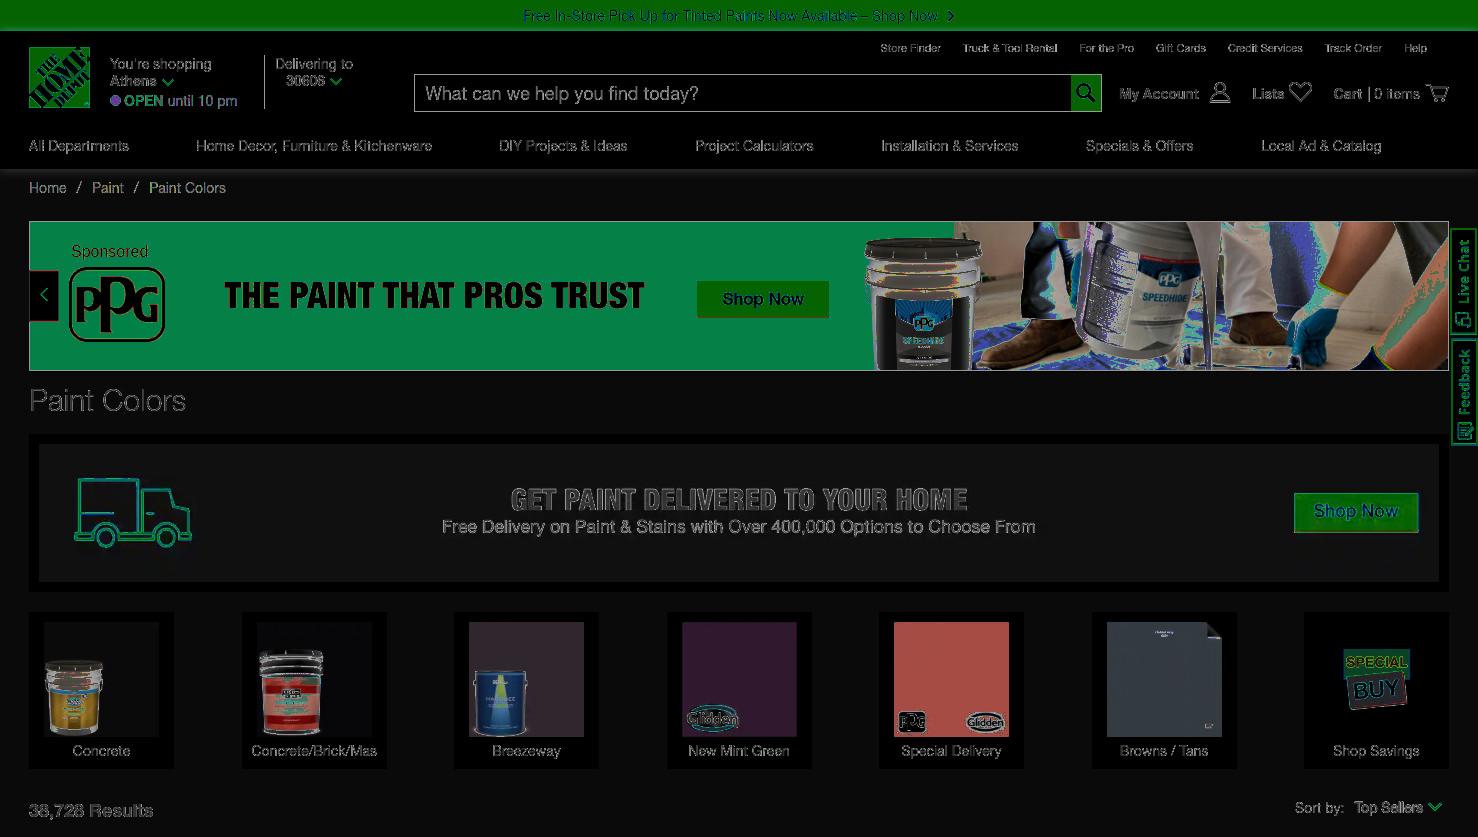Open Installation & Services menu
The image size is (1478, 837).
click(x=949, y=145)
